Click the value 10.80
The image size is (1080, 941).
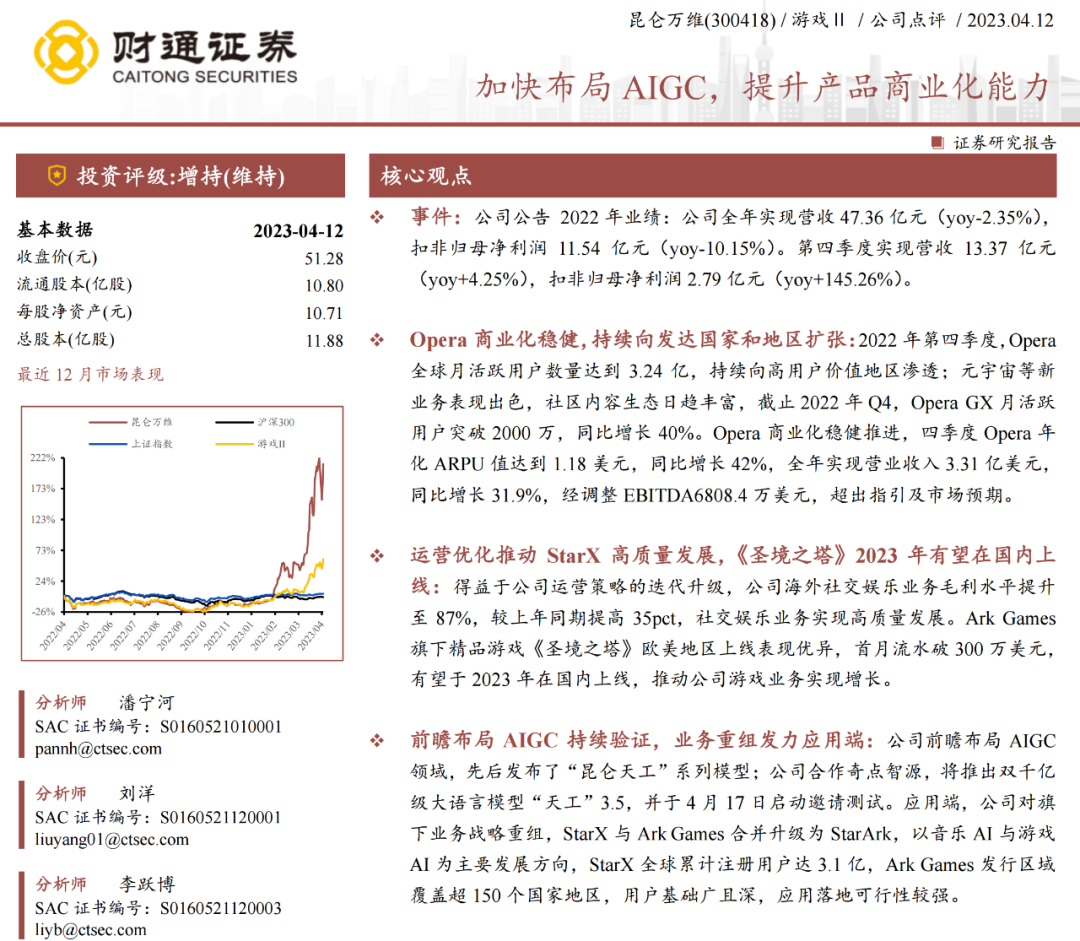click(x=324, y=286)
